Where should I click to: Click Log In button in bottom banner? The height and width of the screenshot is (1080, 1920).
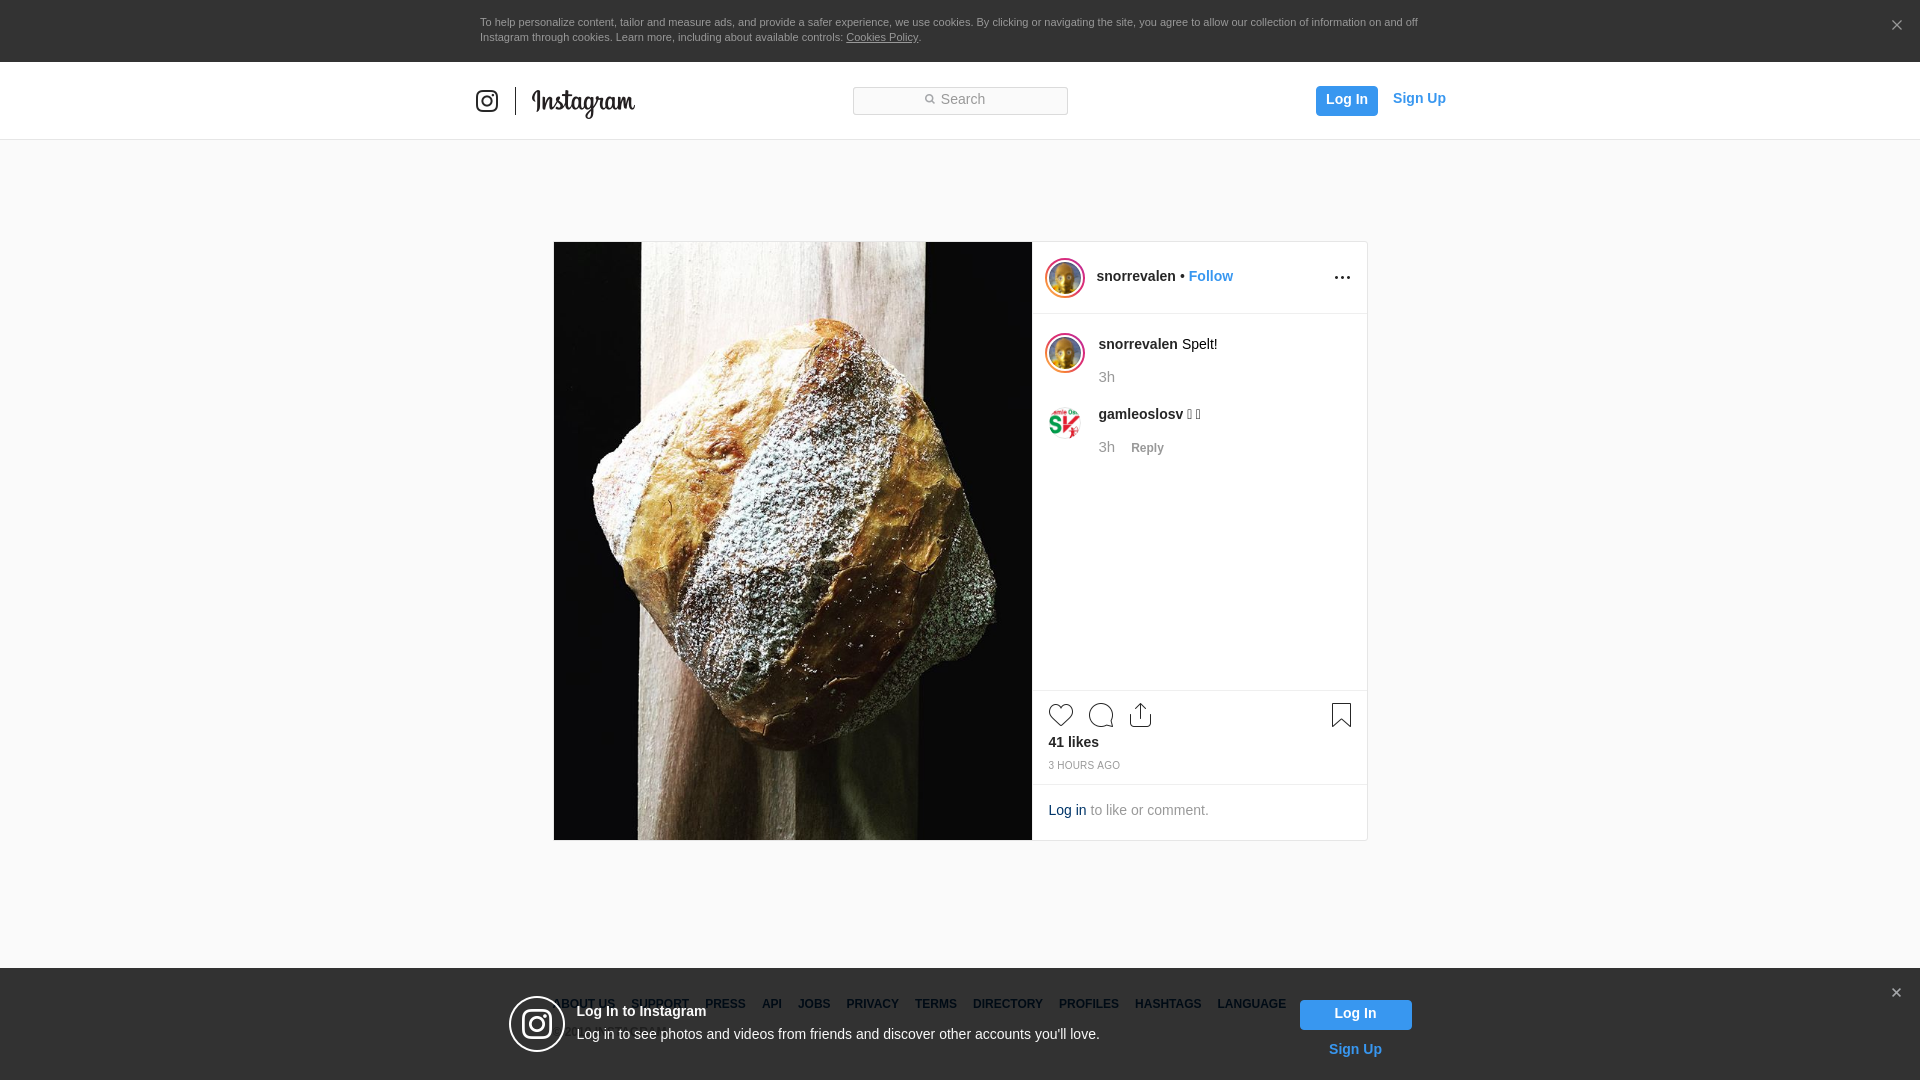click(x=1355, y=1014)
